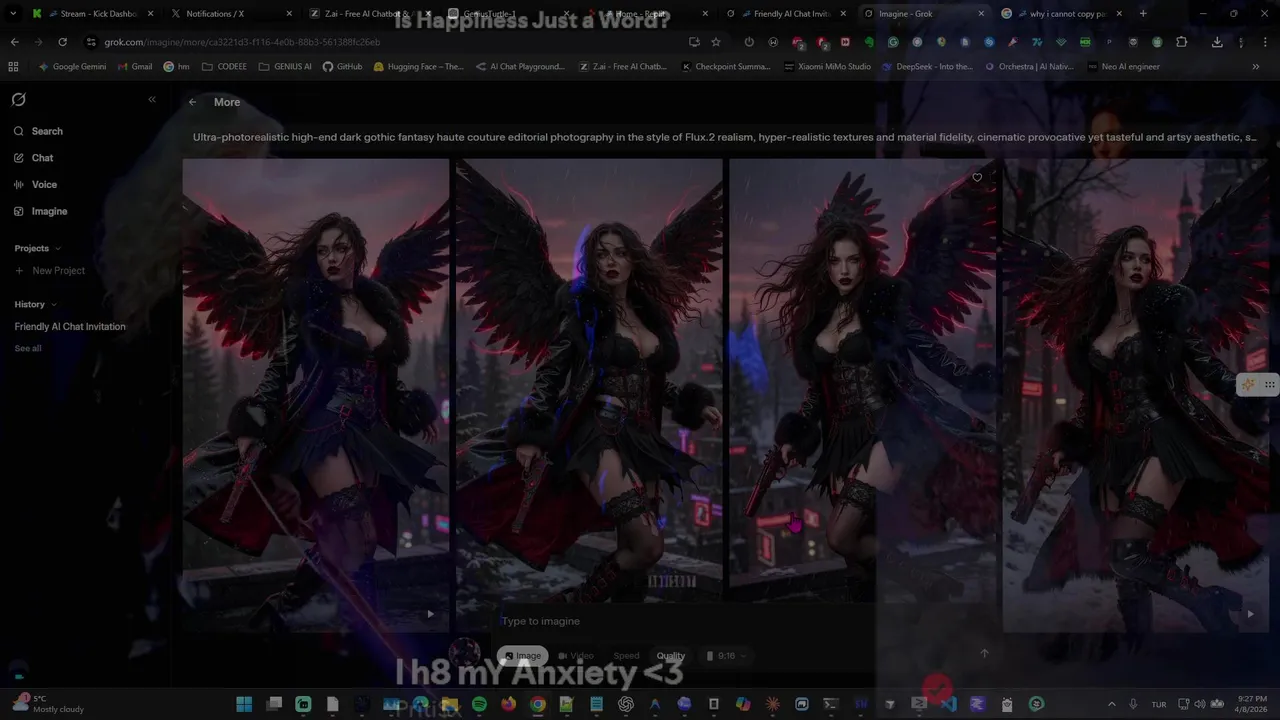Click the See all history link
Viewport: 1280px width, 720px height.
tap(28, 348)
